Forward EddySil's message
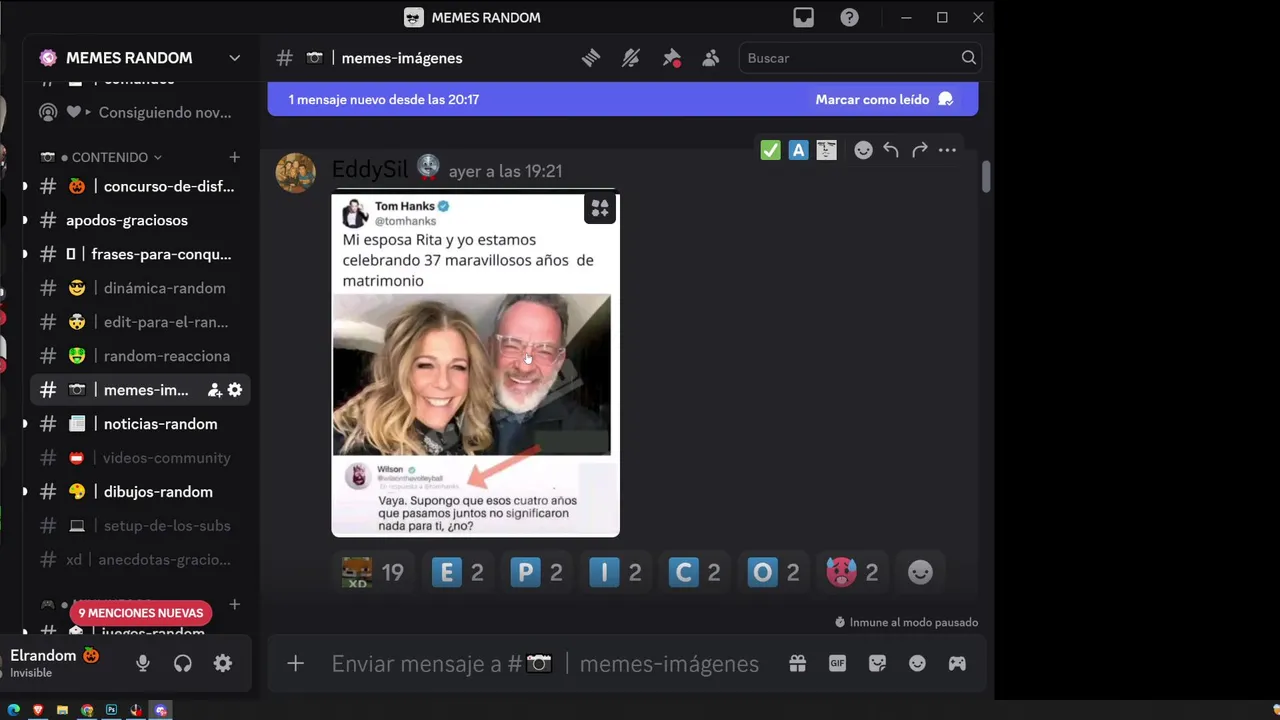Viewport: 1280px width, 720px height. click(919, 150)
